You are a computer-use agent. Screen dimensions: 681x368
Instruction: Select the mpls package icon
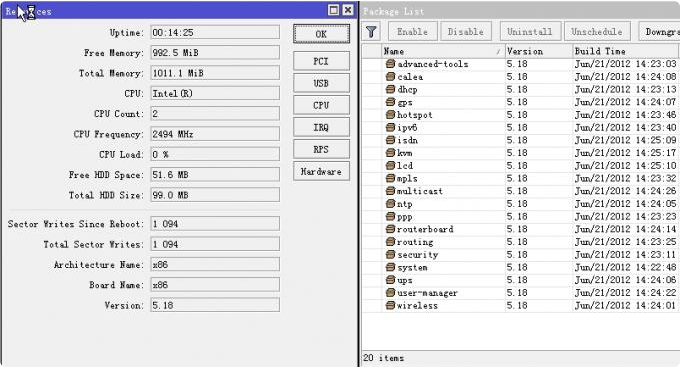pyautogui.click(x=390, y=178)
